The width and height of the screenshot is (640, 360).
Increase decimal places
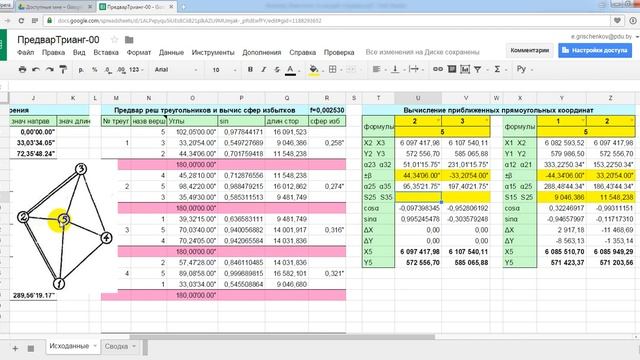121,70
